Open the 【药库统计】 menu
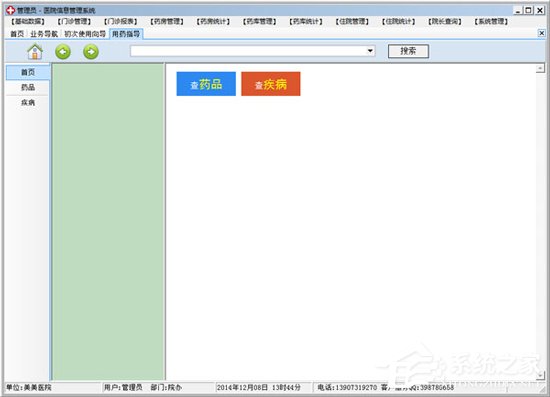 306,22
